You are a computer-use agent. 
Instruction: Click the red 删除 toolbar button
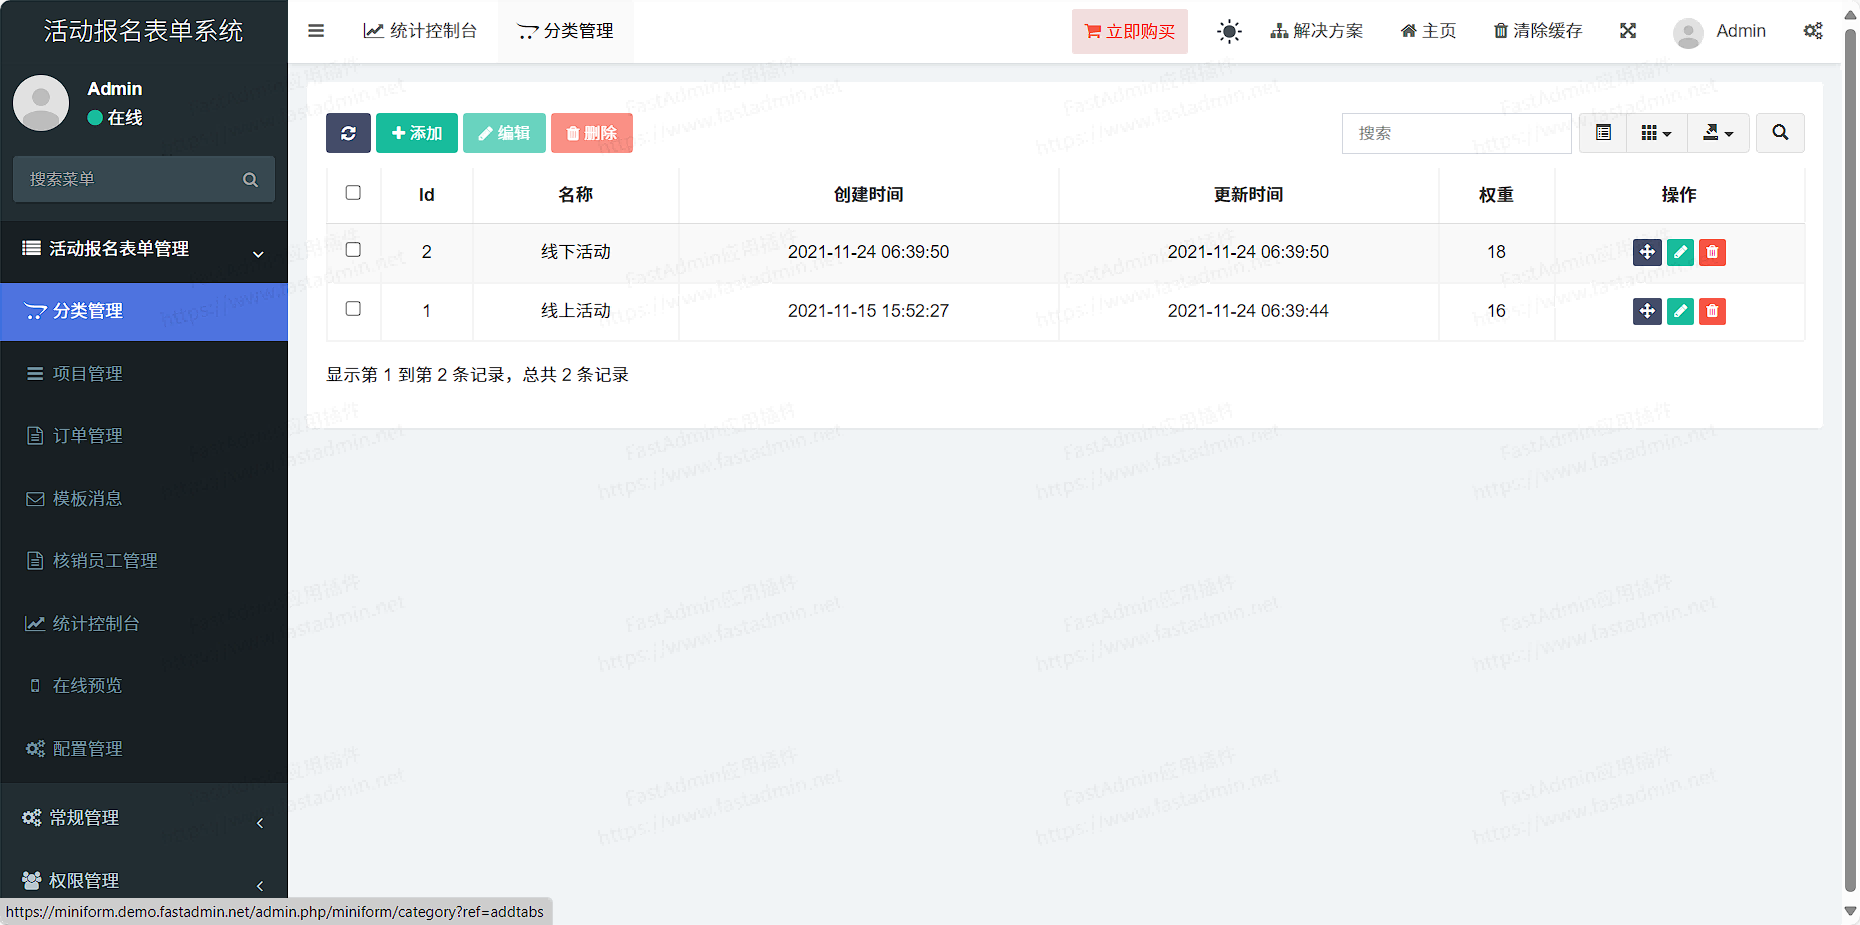tap(592, 133)
